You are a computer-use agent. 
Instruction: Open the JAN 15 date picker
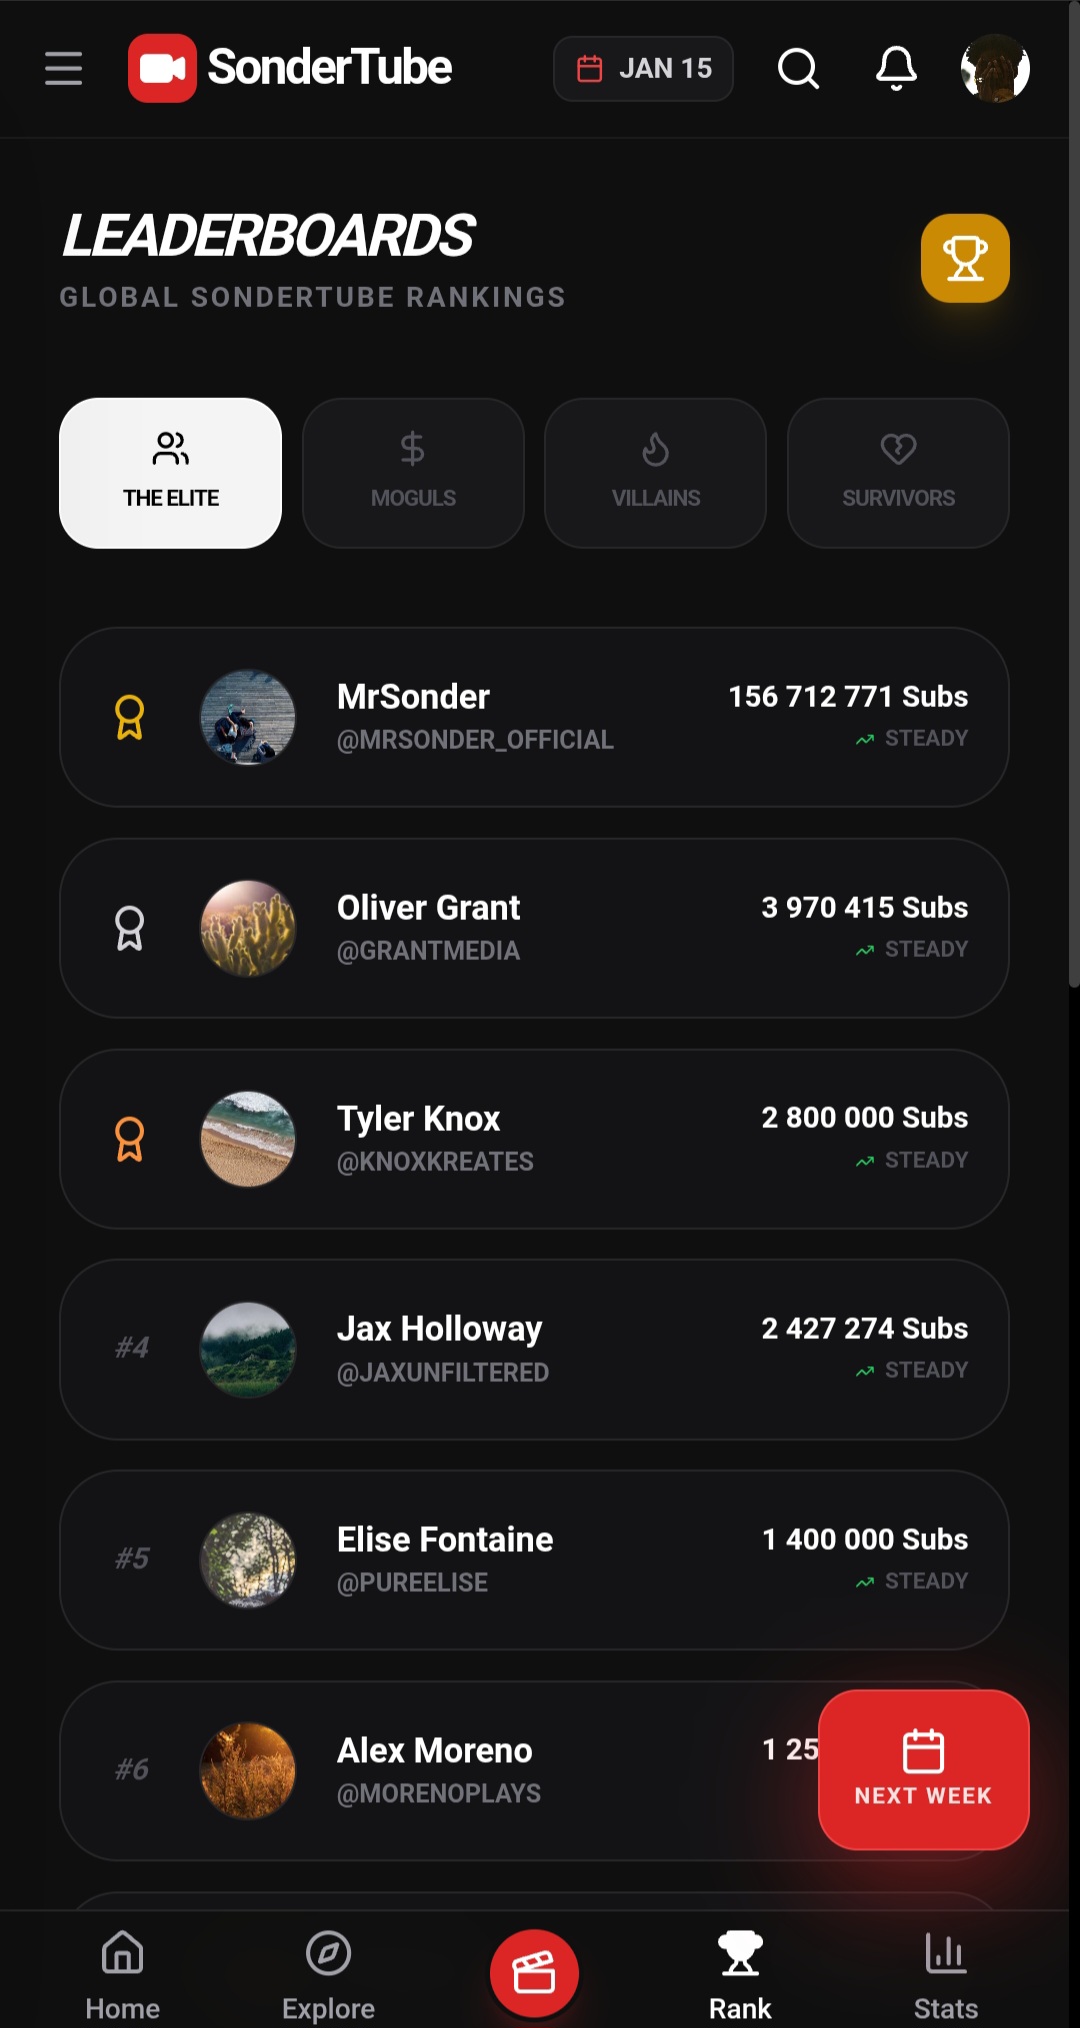643,69
